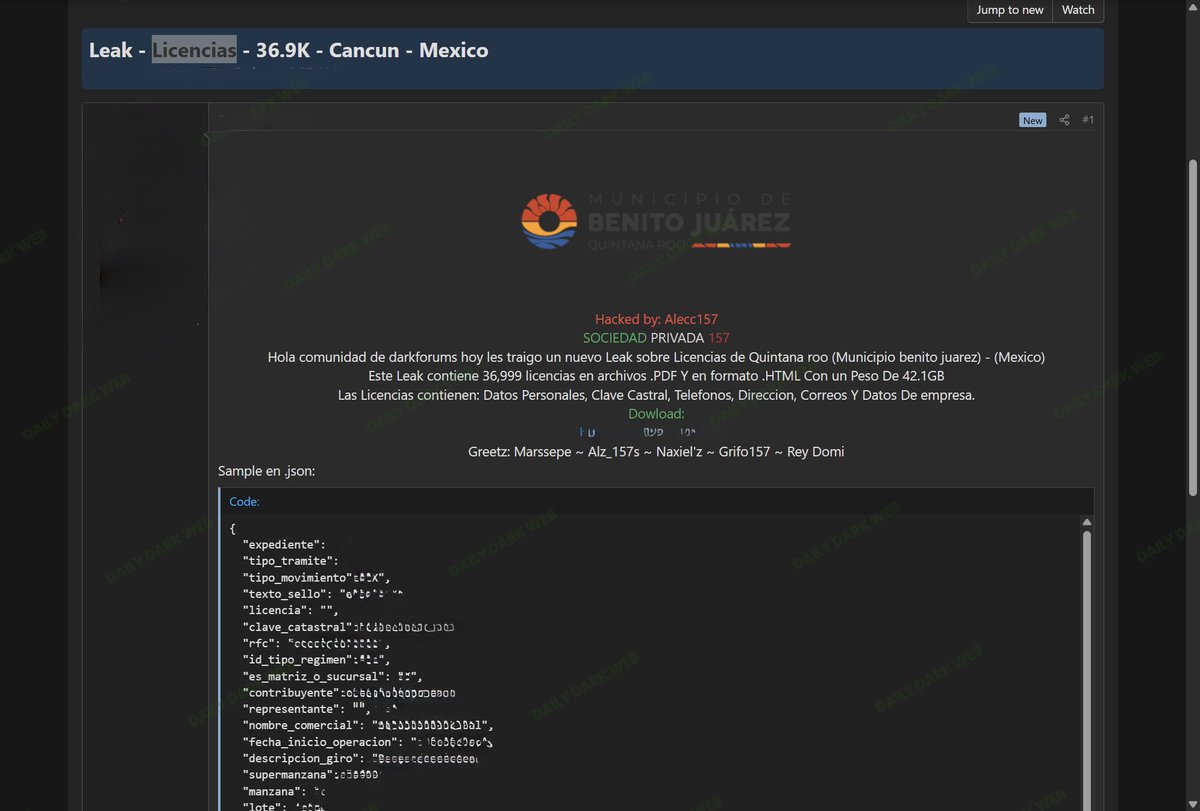Click the "expediente" key in the JSON
Screen dimensions: 1200x811
tap(284, 545)
